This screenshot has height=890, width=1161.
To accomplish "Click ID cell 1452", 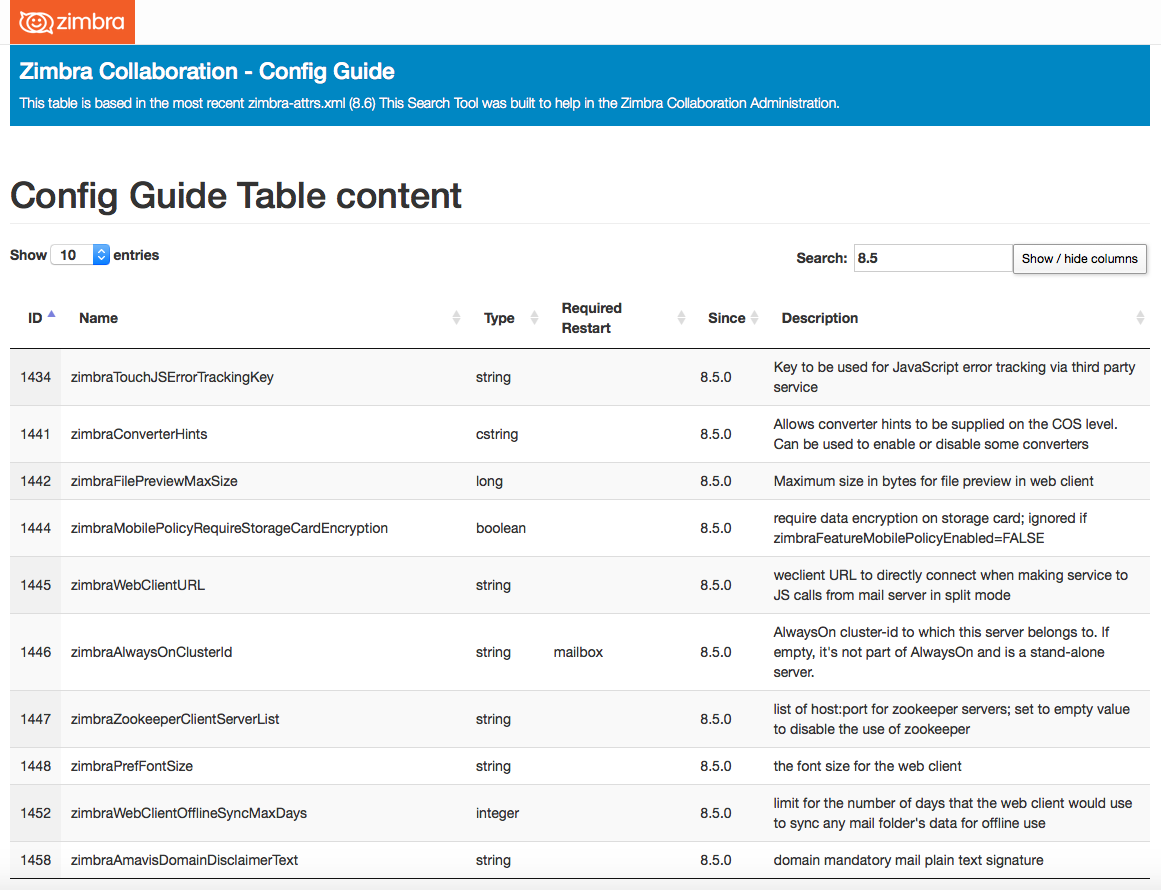I will 36,813.
